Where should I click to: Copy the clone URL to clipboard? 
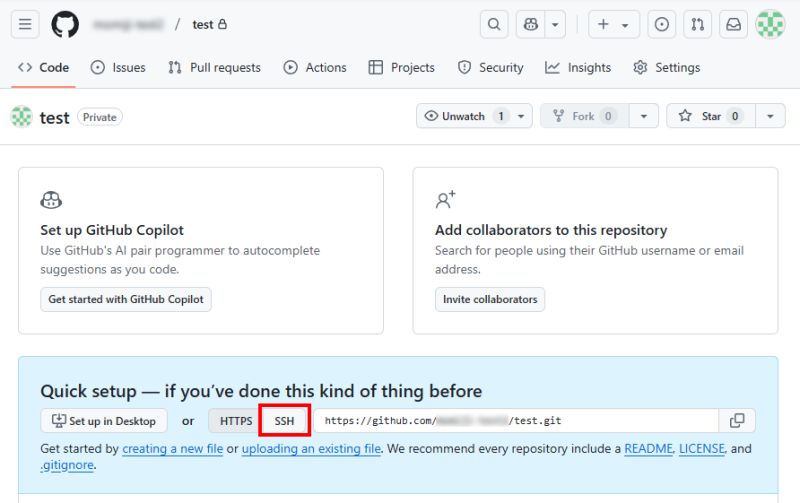point(737,421)
